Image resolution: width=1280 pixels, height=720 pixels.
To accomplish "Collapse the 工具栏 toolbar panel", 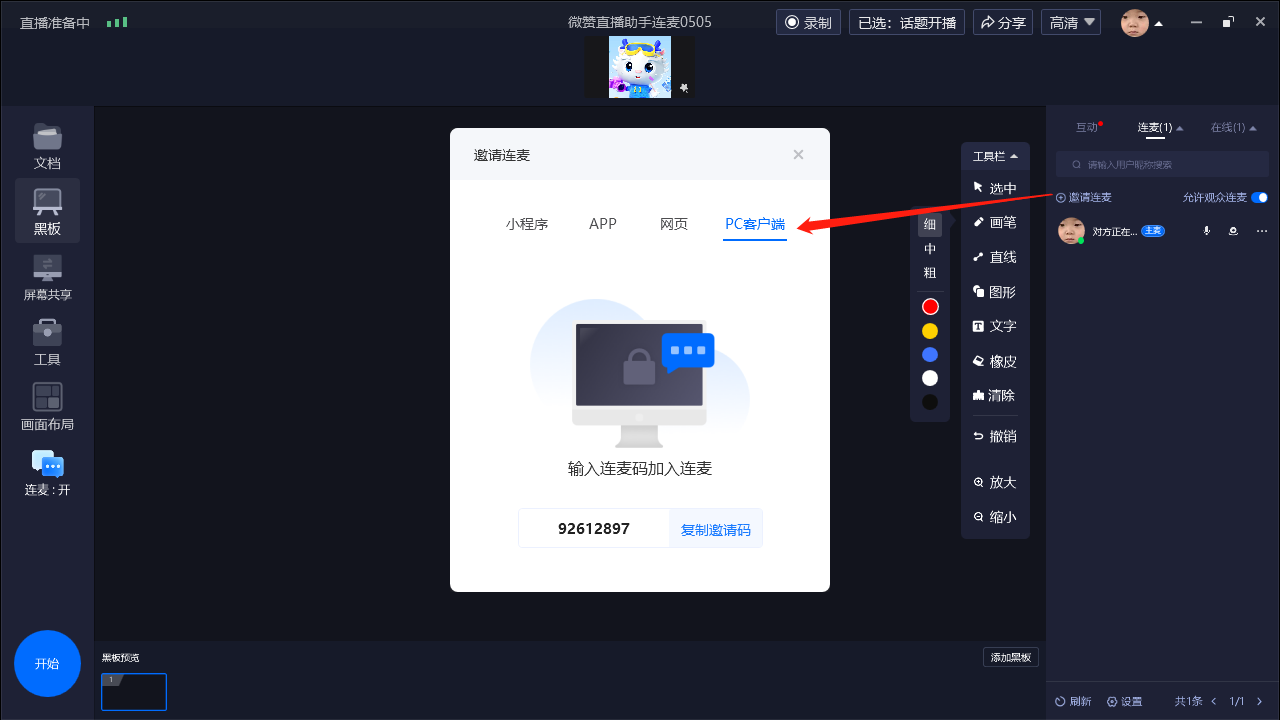I will (995, 156).
